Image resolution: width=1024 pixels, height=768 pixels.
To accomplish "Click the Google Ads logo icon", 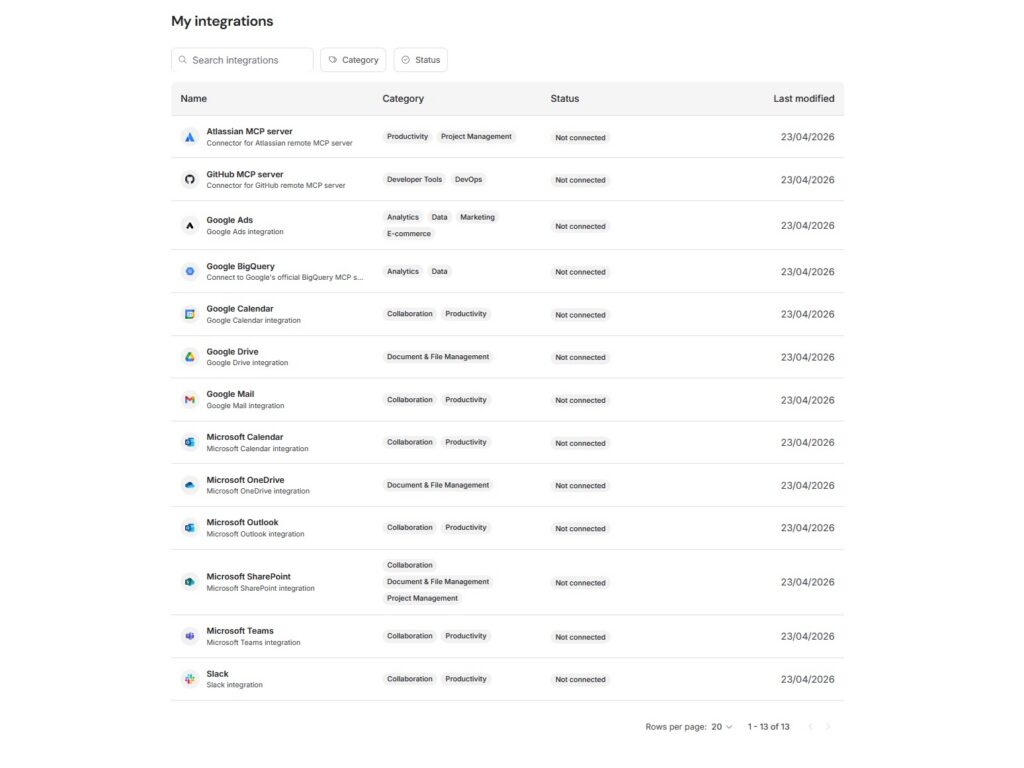I will coord(189,225).
